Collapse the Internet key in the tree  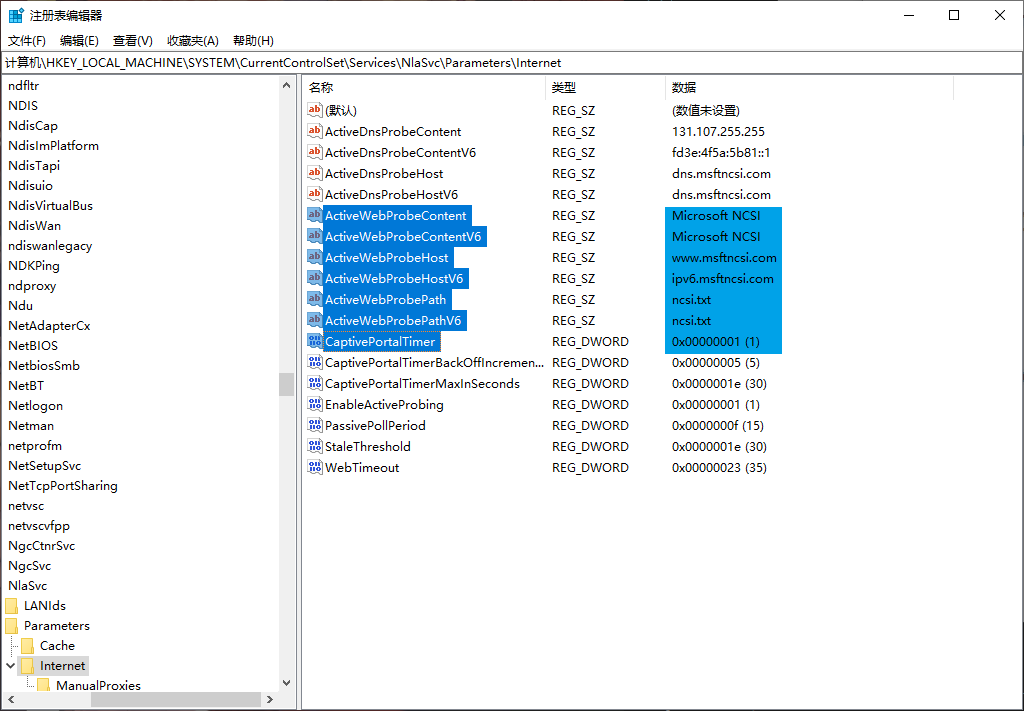tap(10, 666)
